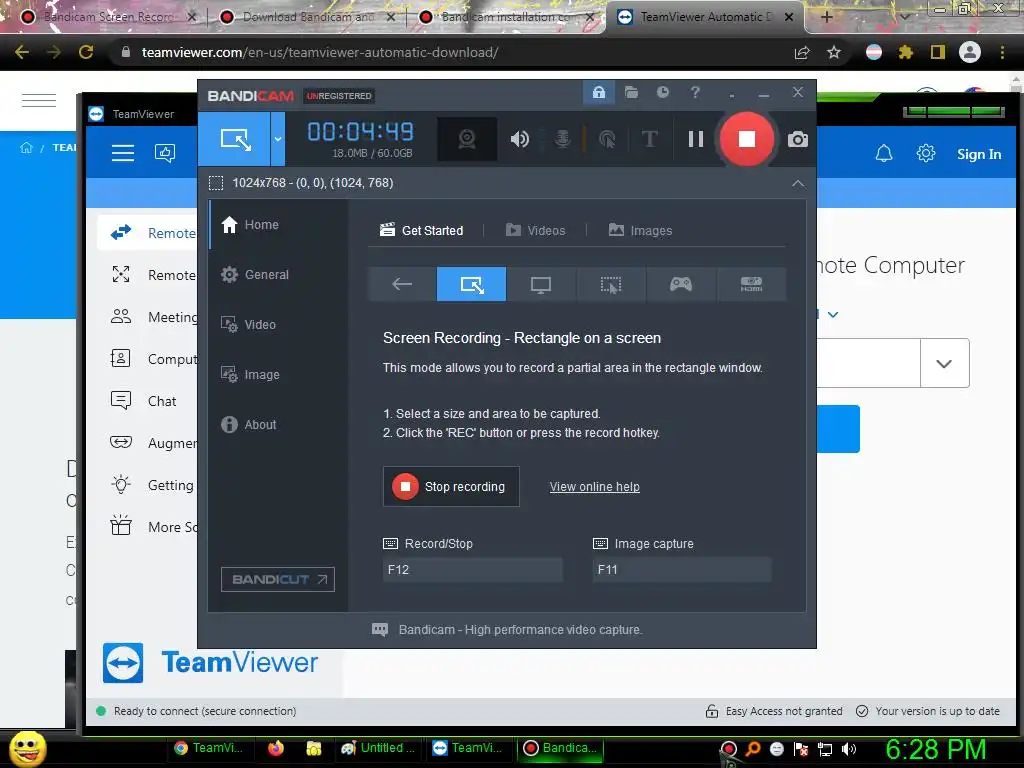Viewport: 1024px width, 768px height.
Task: Toggle the mouse click effect icon
Action: [x=607, y=139]
